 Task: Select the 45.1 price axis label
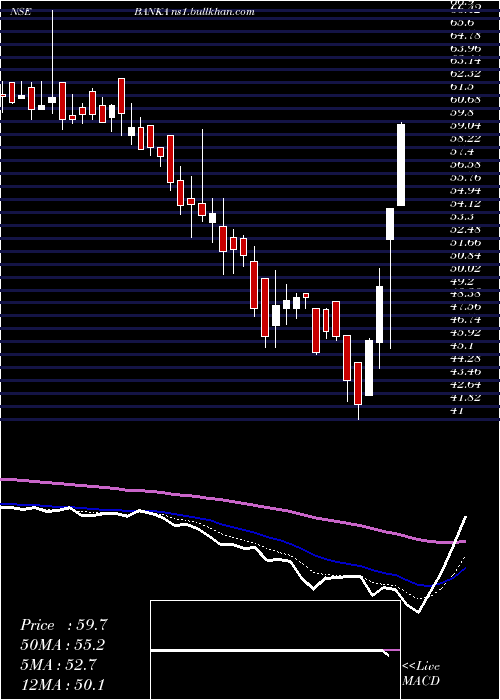point(464,347)
